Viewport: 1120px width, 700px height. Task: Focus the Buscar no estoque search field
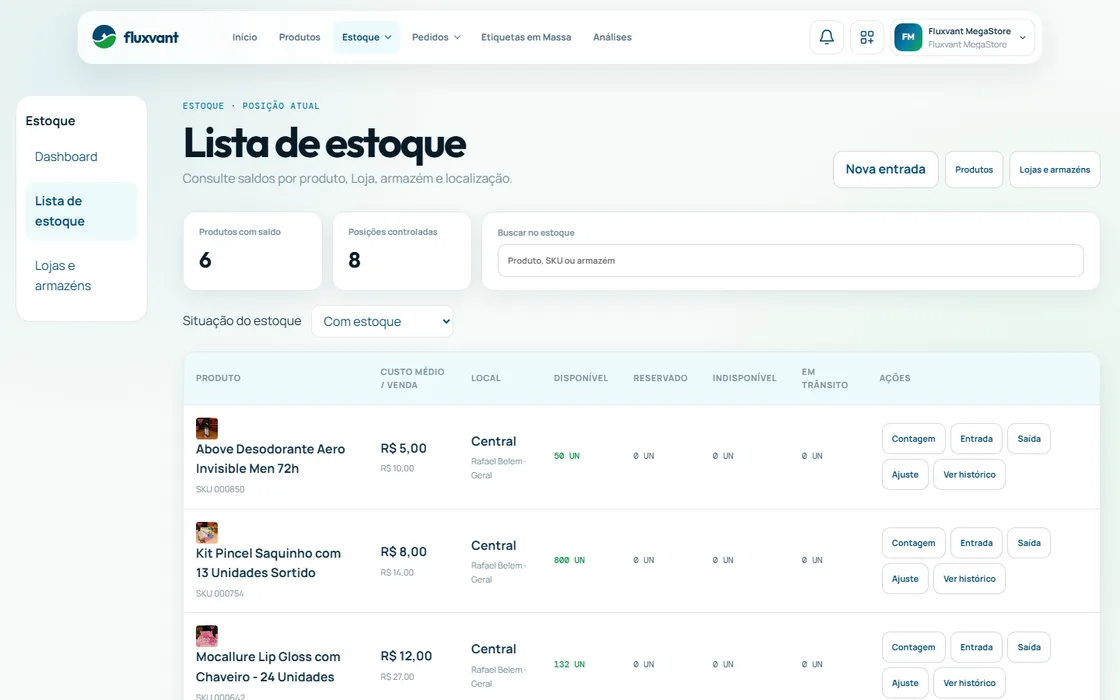point(790,261)
